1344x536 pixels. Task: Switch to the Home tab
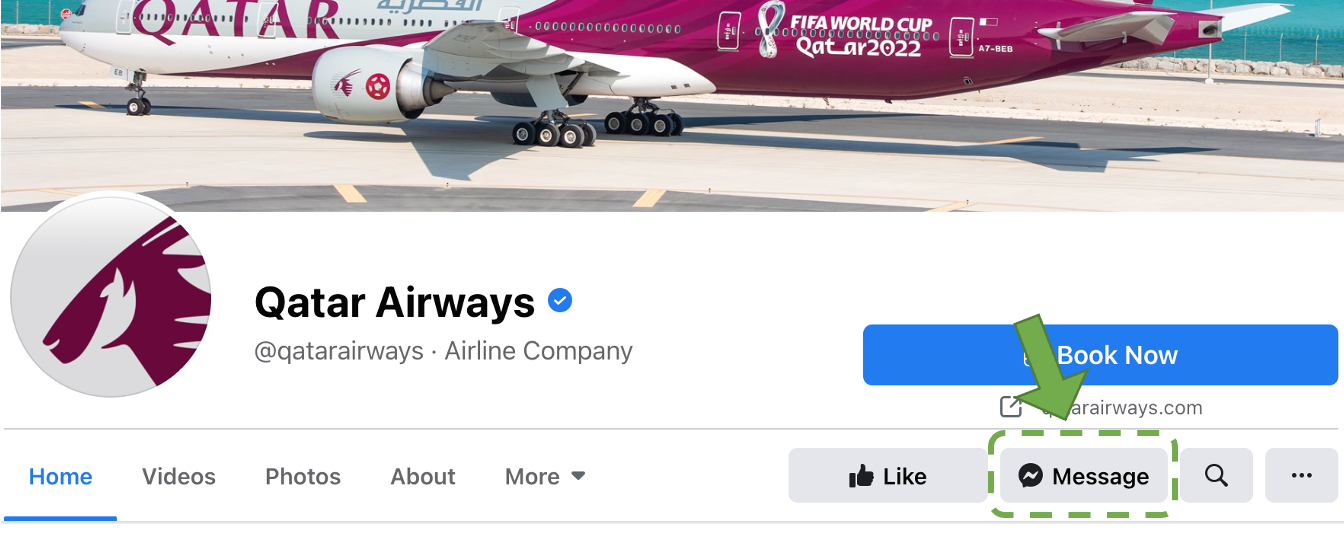coord(60,477)
